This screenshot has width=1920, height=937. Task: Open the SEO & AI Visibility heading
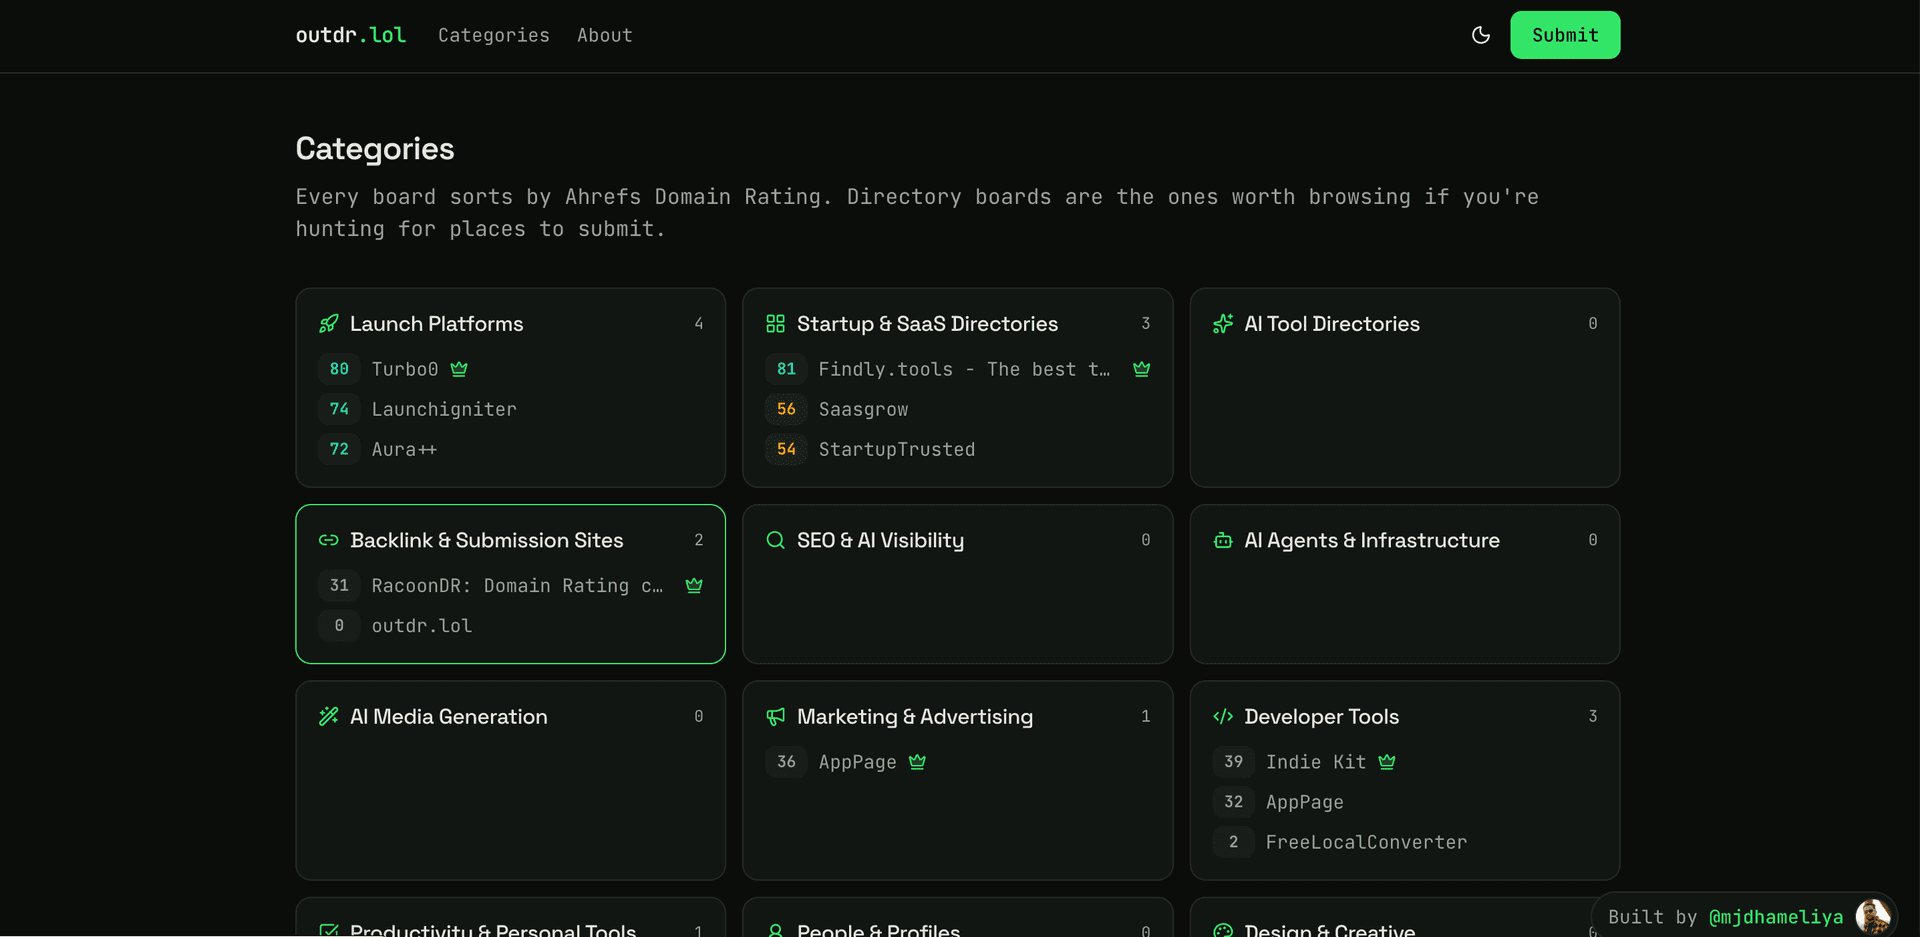click(881, 540)
